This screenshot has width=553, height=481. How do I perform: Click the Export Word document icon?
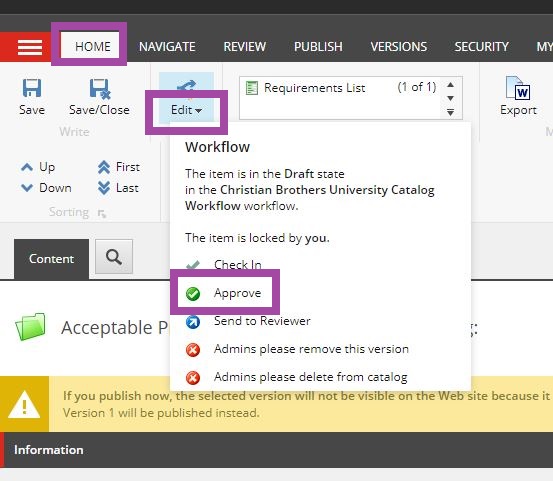pyautogui.click(x=518, y=88)
